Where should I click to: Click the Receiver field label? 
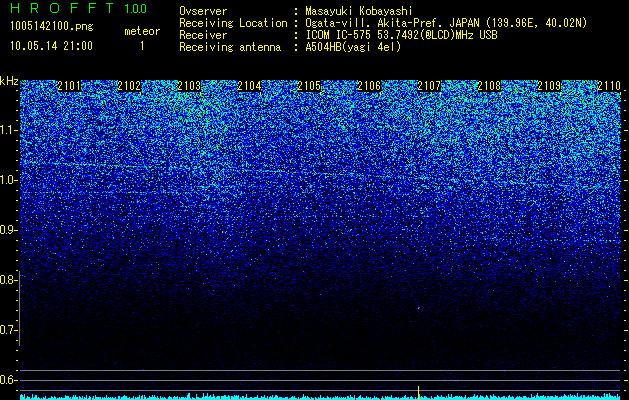coord(203,35)
